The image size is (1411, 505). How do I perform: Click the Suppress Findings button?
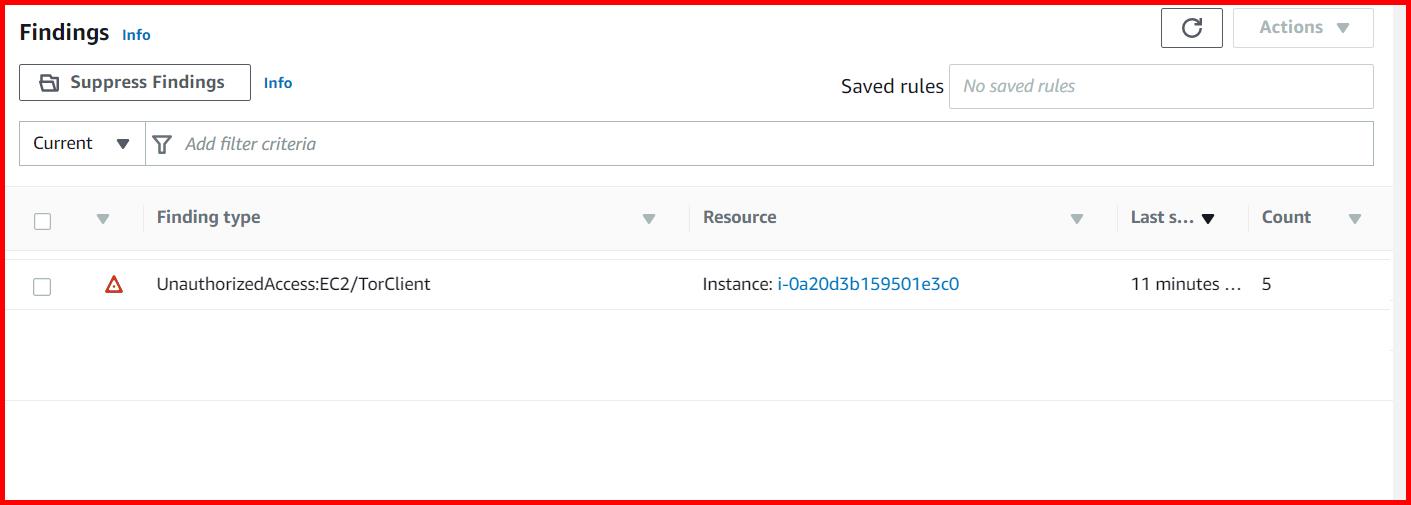point(135,83)
